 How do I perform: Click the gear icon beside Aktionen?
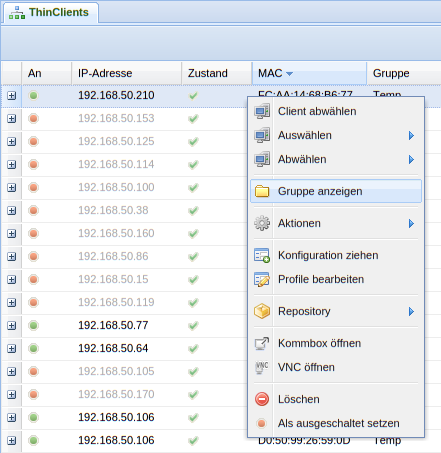click(262, 223)
